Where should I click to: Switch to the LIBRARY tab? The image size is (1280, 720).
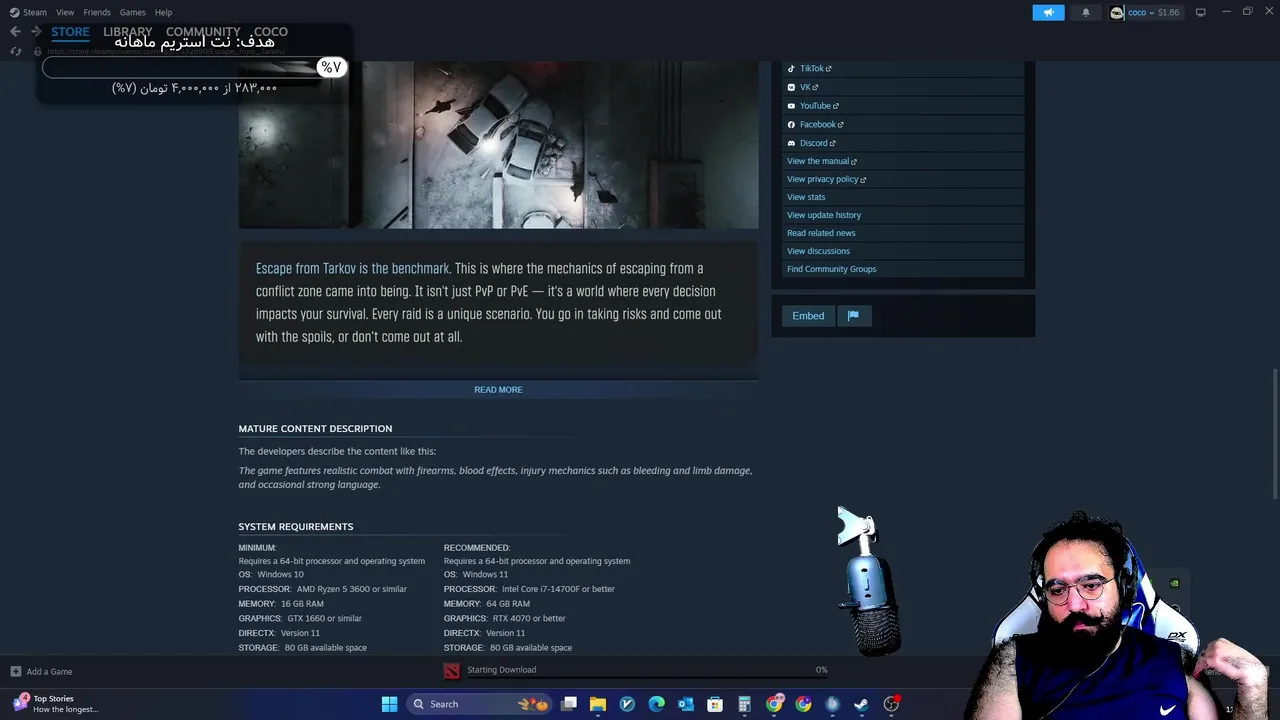(128, 32)
